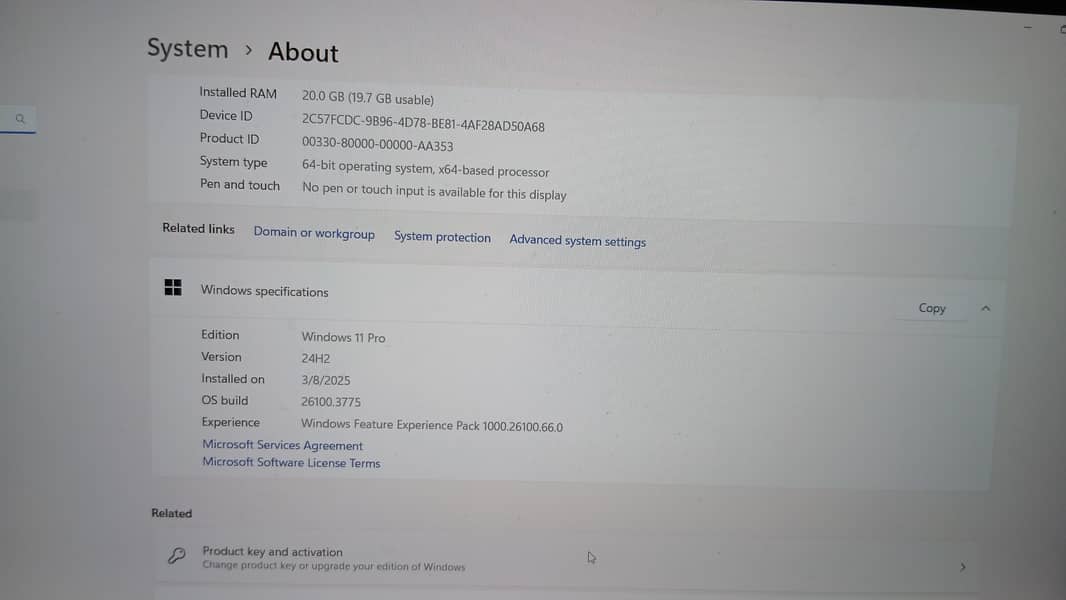Click the OS build value 26100.3775
This screenshot has height=600, width=1066.
(331, 402)
